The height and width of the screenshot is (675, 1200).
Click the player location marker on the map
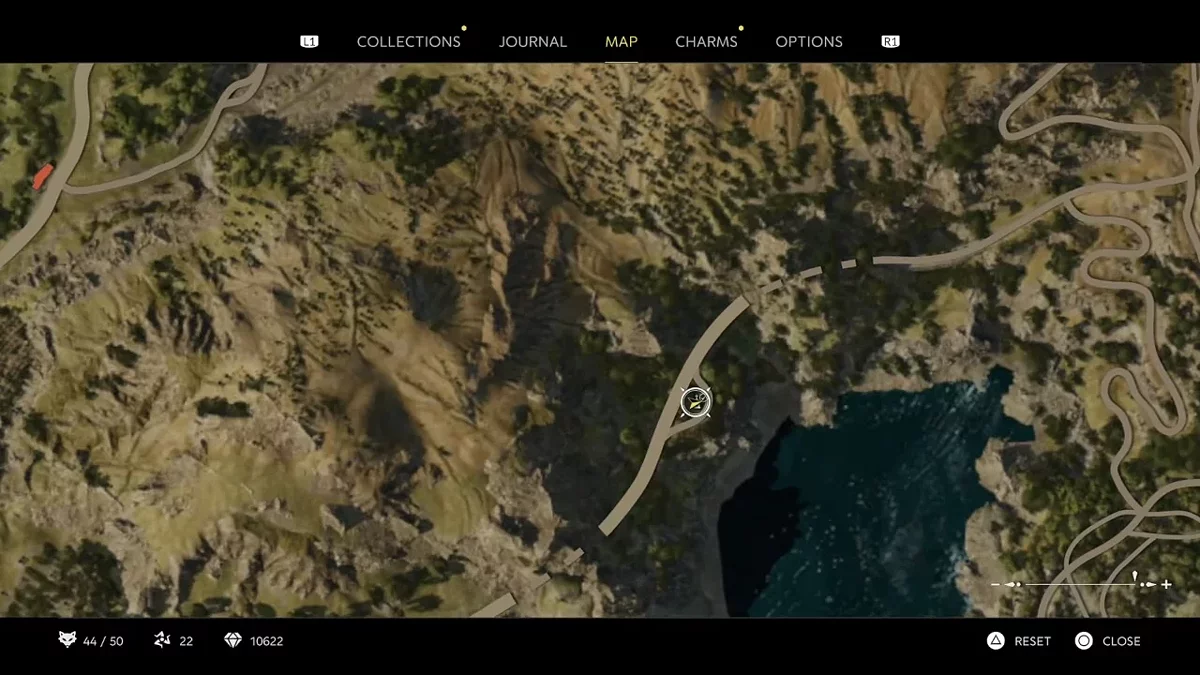(x=695, y=402)
